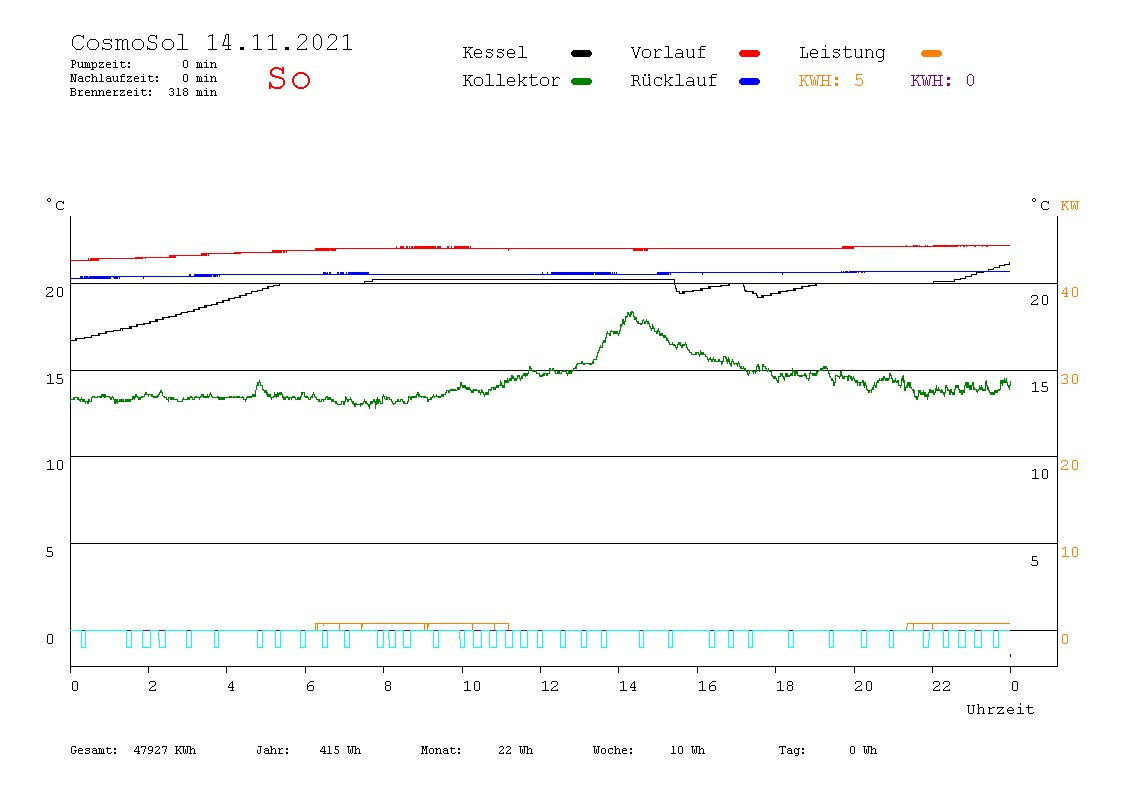Screen dimensions: 1148x812
Task: Click hour '22' on time axis
Action: [942, 687]
